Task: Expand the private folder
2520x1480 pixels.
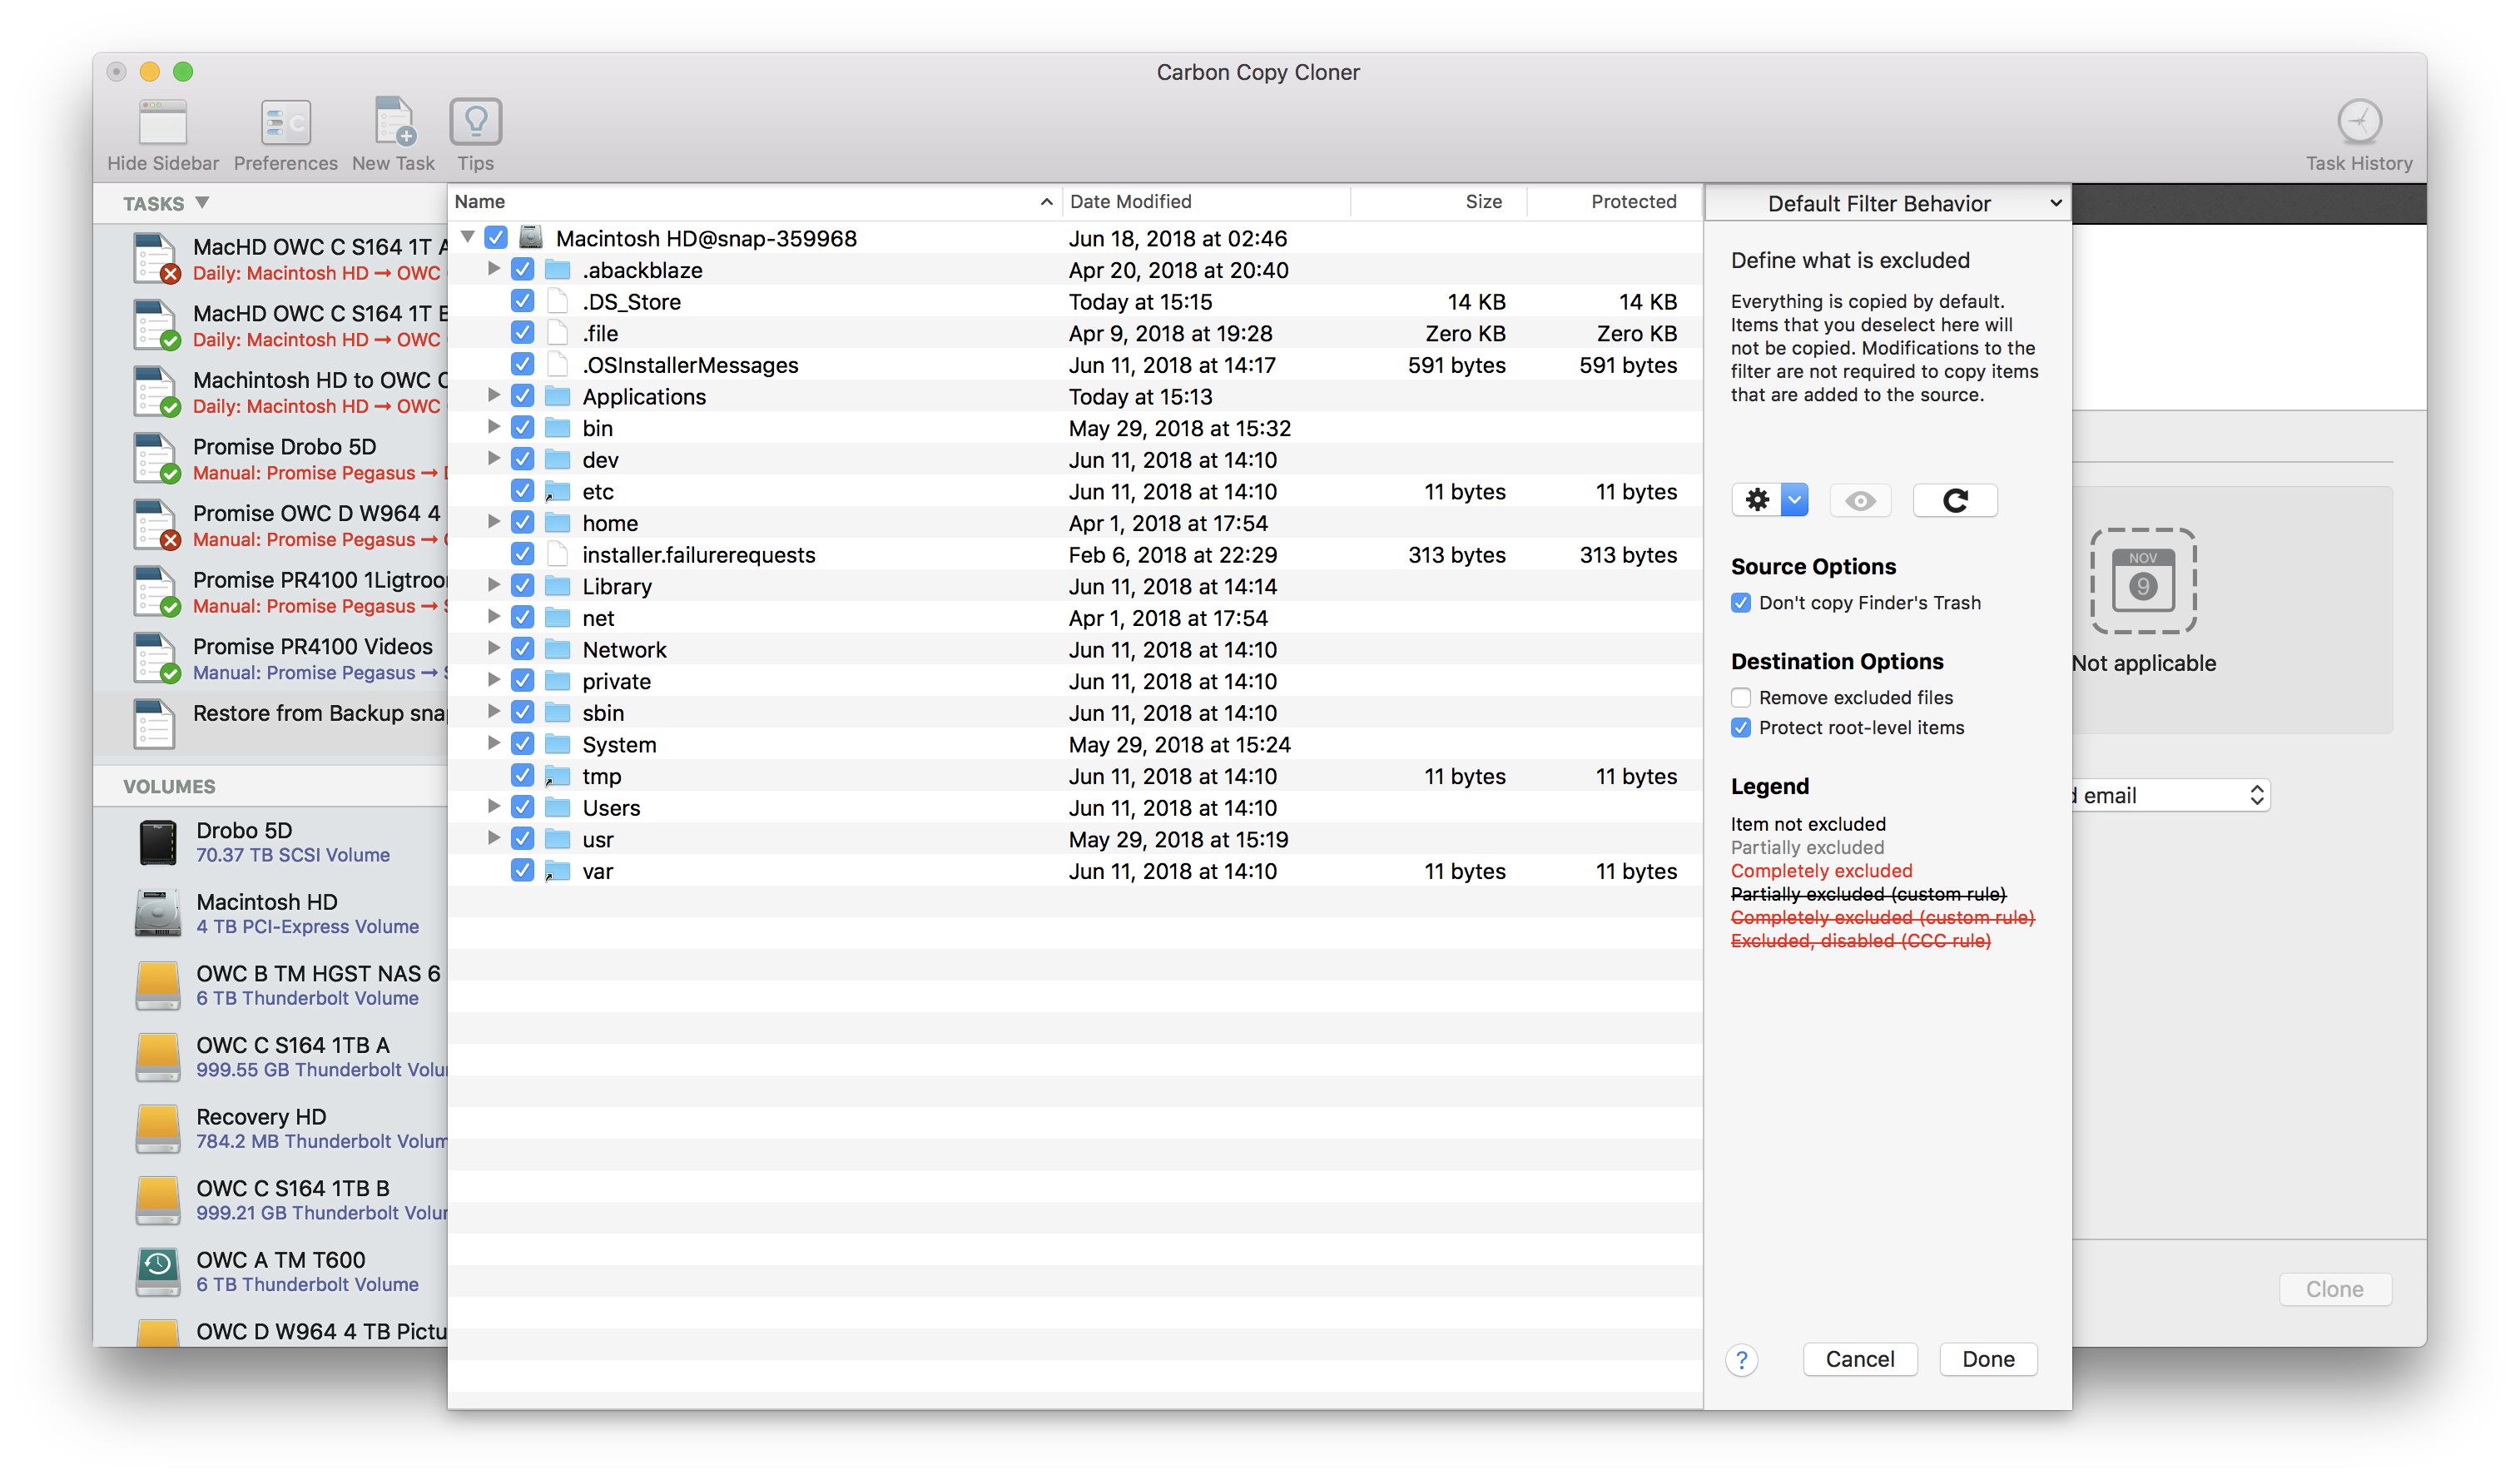Action: tap(493, 681)
